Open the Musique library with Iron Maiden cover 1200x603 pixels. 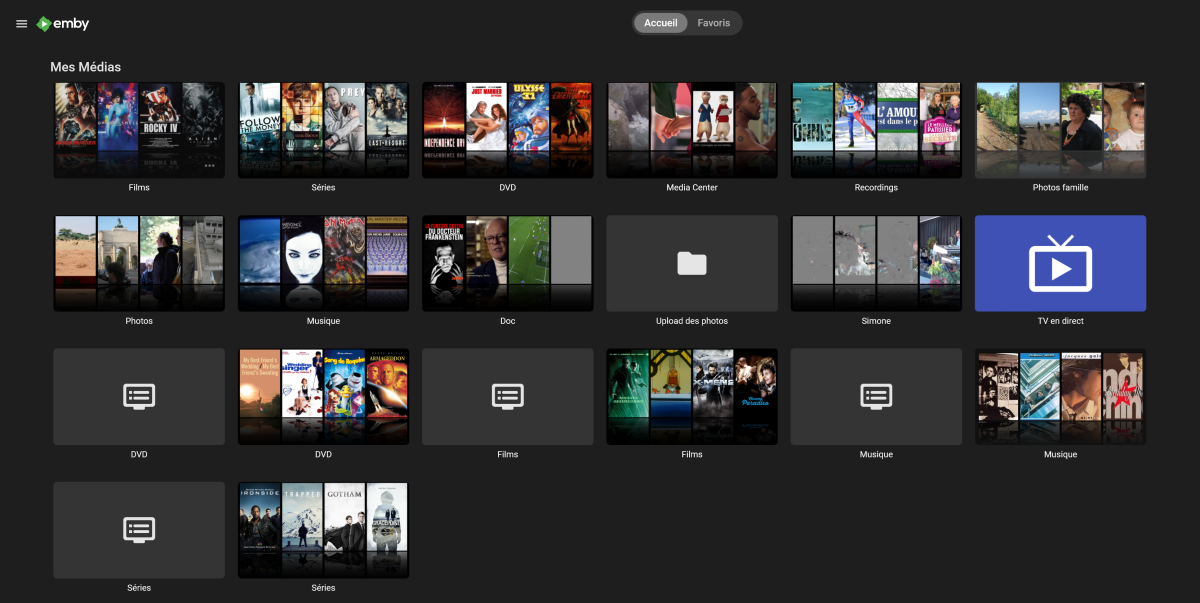(323, 263)
